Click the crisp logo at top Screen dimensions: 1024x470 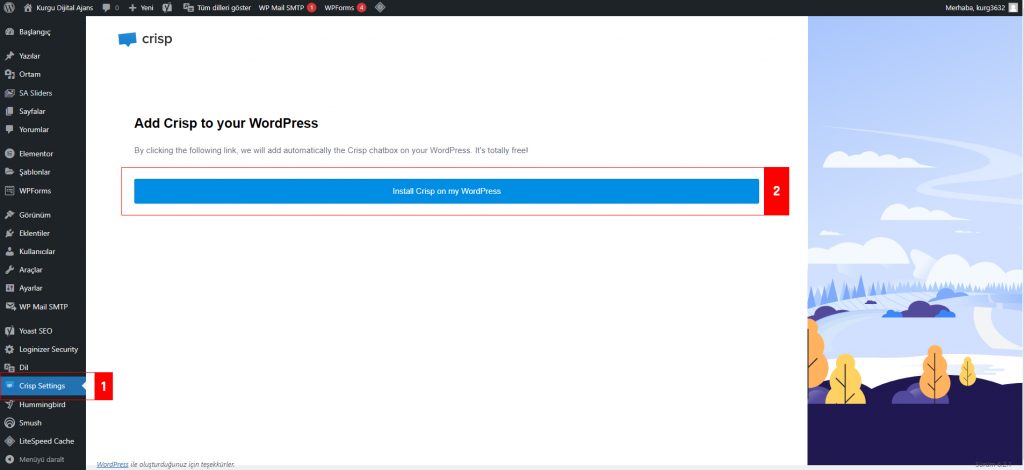145,39
